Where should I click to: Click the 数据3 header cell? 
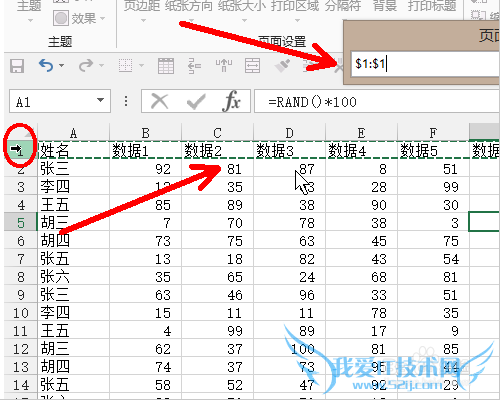click(289, 150)
